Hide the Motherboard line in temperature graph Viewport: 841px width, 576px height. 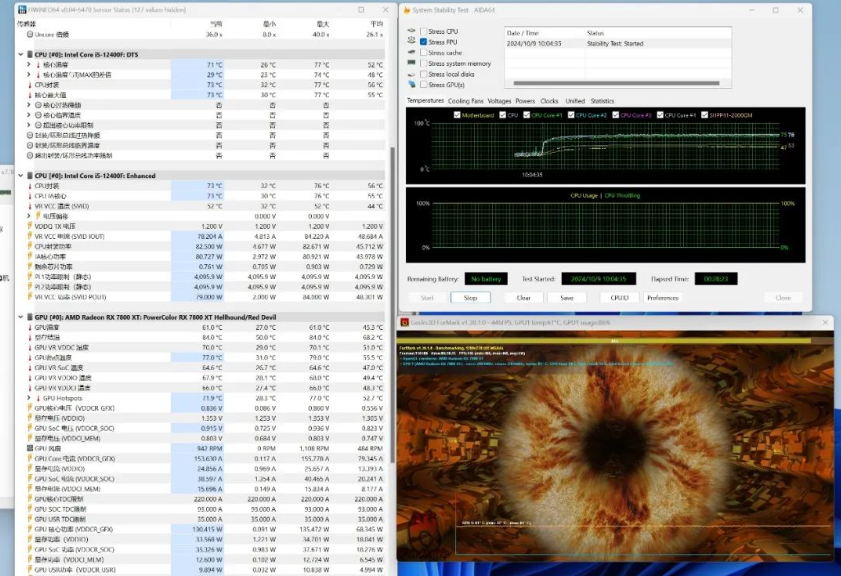point(457,115)
